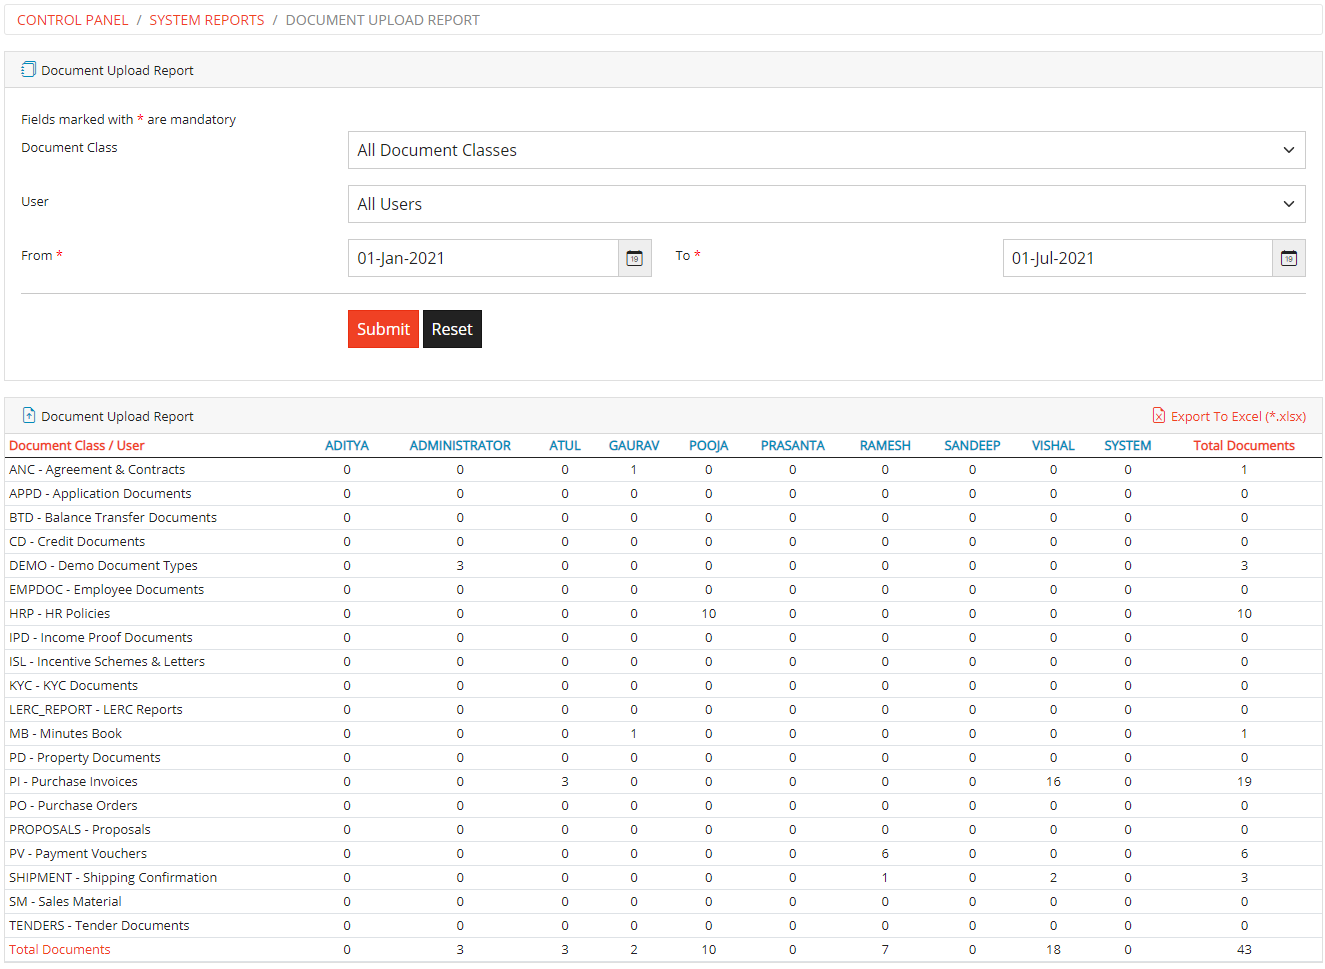The width and height of the screenshot is (1325, 969).
Task: Reset the report filters
Action: (x=452, y=329)
